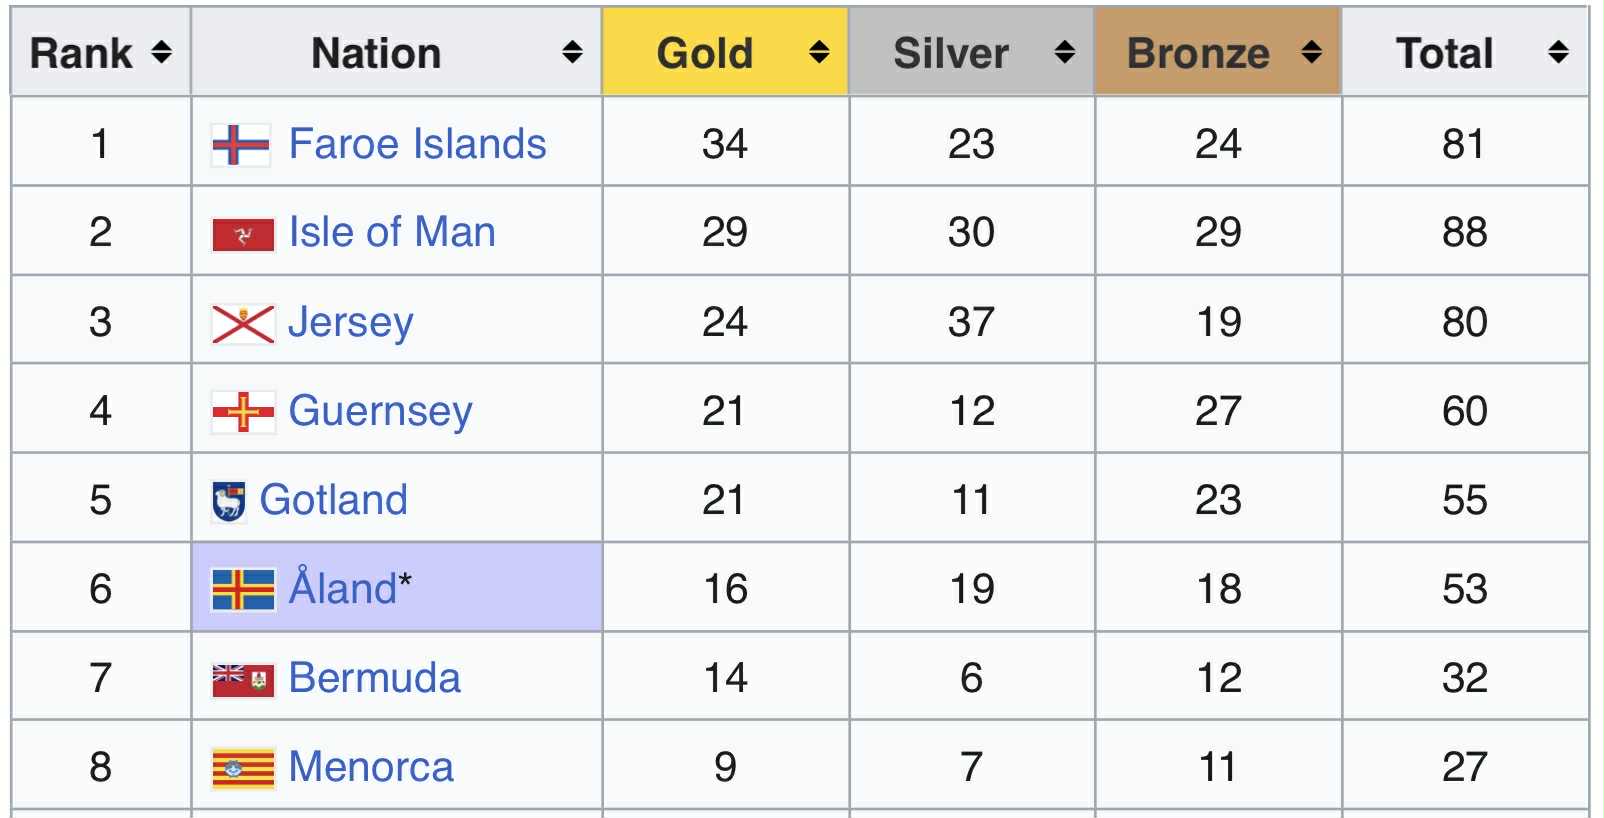Sort table by Total column arrows
The width and height of the screenshot is (1604, 818).
pos(1558,52)
